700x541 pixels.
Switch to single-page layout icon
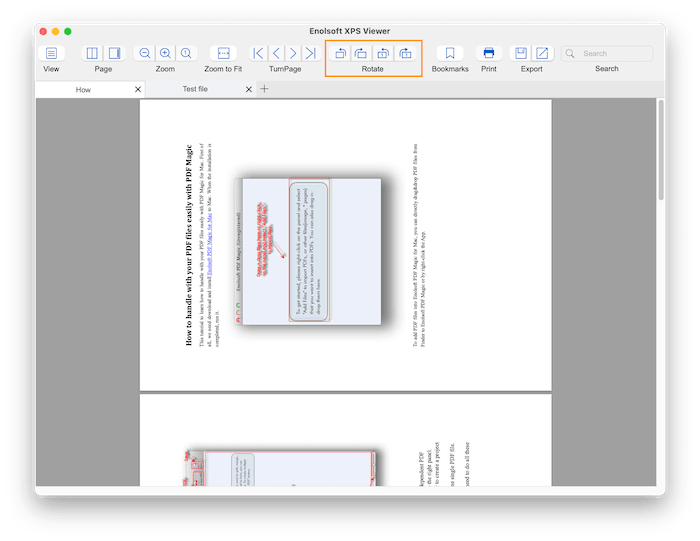tap(114, 53)
